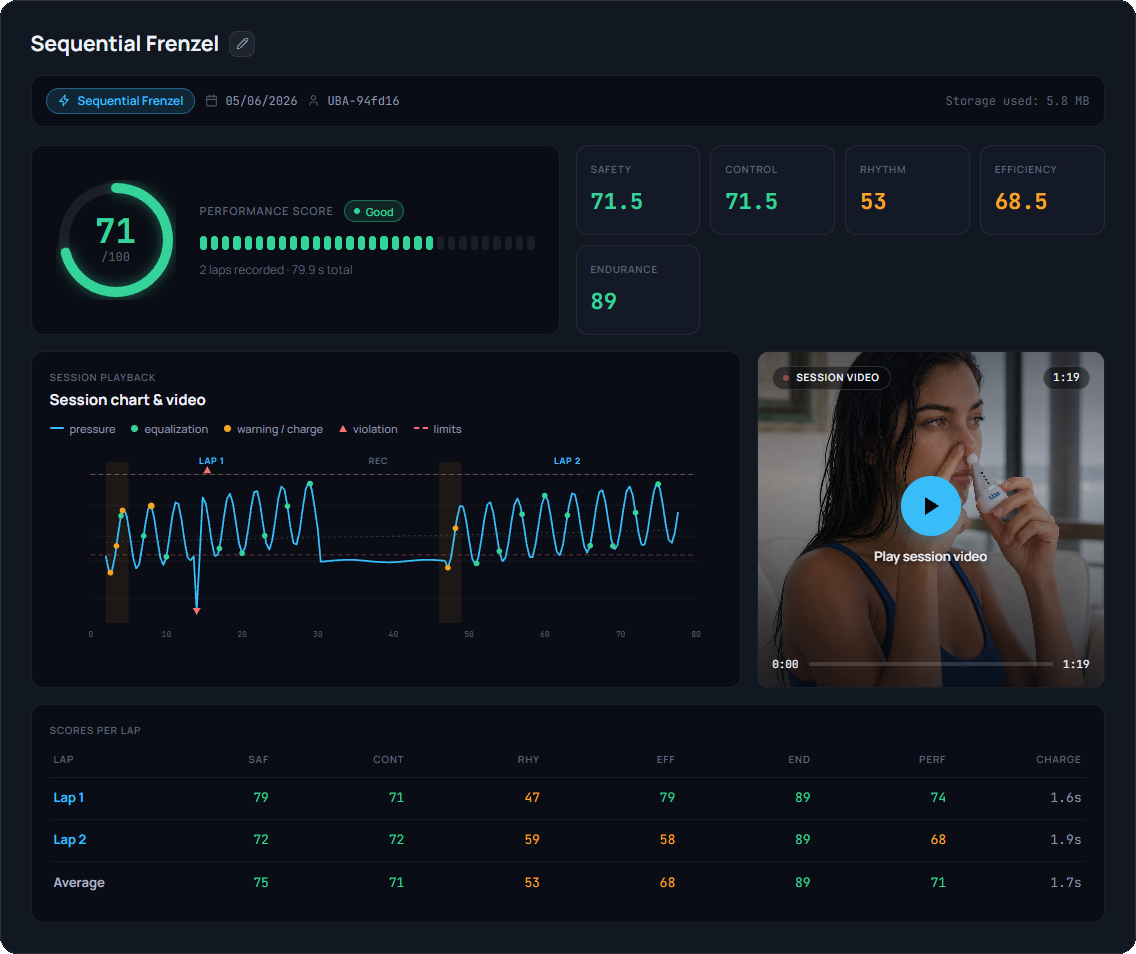Click the lightning bolt icon in session tag

[x=64, y=101]
